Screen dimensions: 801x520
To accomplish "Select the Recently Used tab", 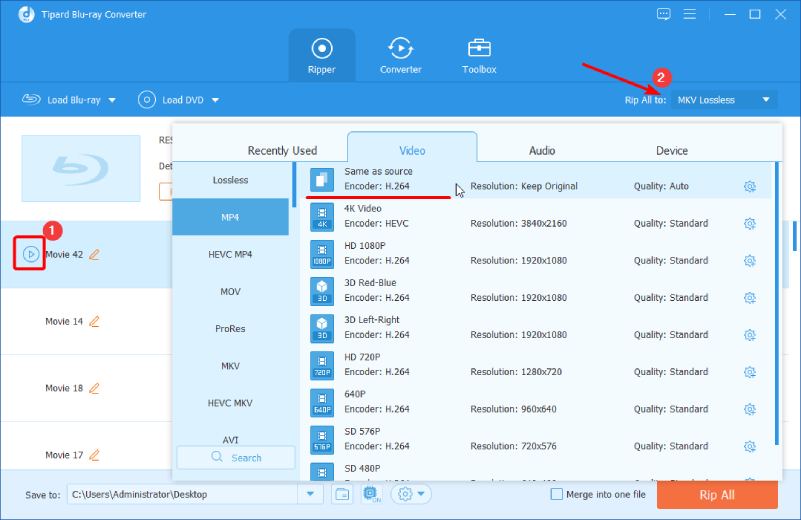I will pyautogui.click(x=282, y=151).
